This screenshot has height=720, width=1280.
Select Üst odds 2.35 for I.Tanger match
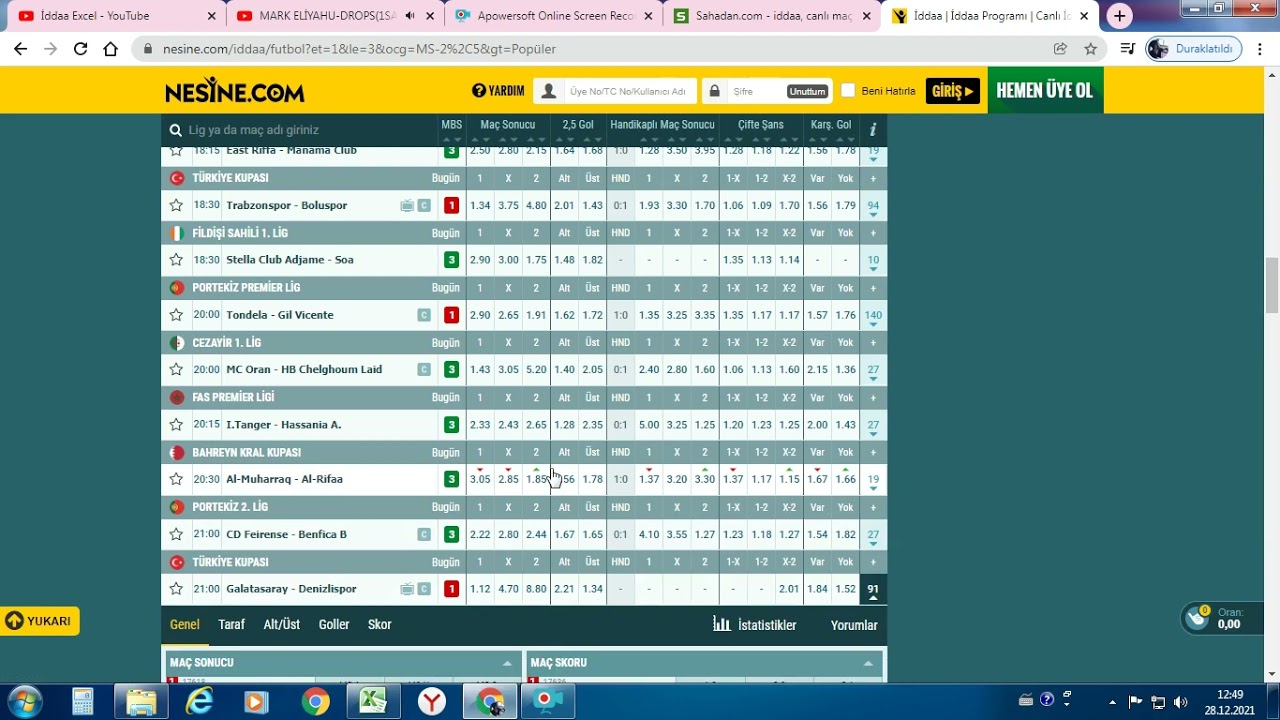point(592,424)
